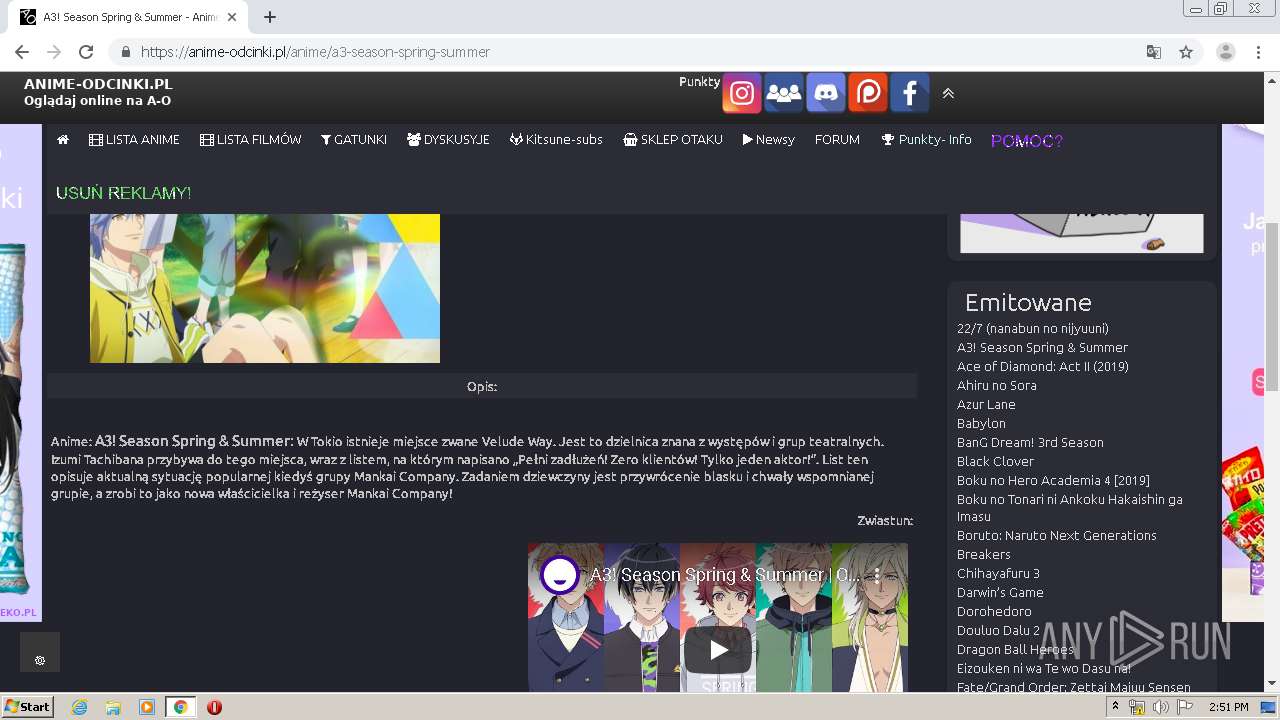Open Ahiru no Sora link

coord(996,385)
